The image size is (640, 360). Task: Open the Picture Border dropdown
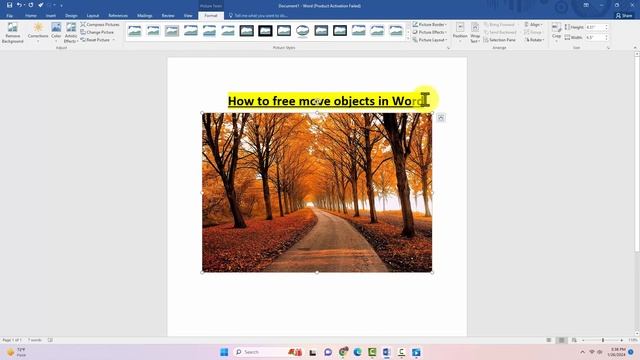pos(430,24)
